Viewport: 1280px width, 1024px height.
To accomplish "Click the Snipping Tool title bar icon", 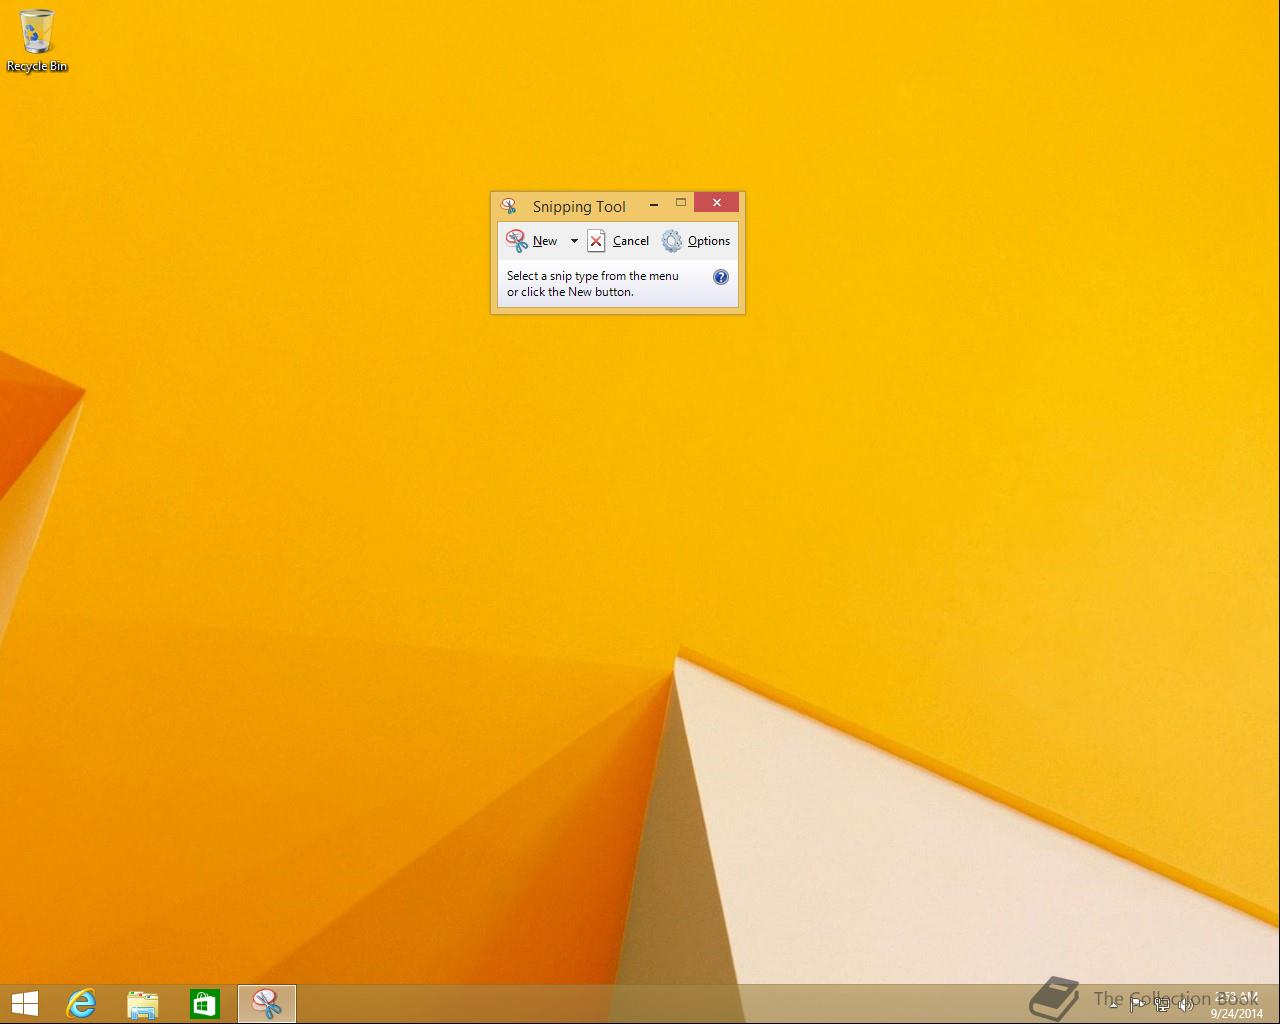I will pos(509,206).
